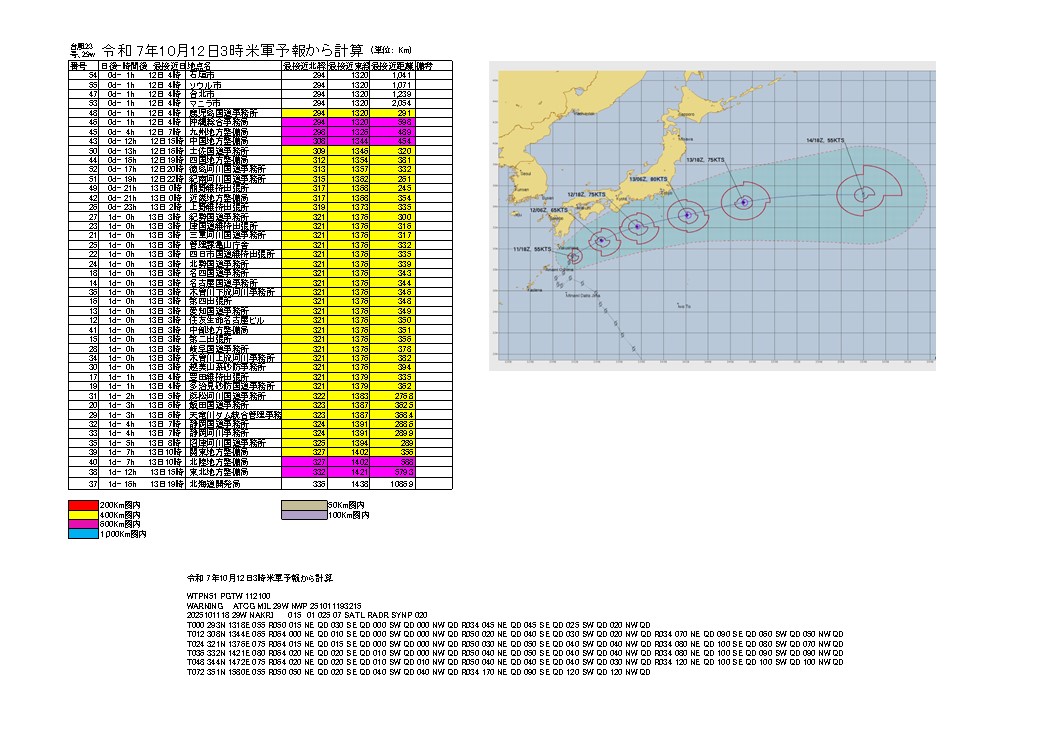Image resolution: width=1041 pixels, height=730 pixels.
Task: Click the typhoon symbol at the 13/18Z position
Action: tap(743, 202)
